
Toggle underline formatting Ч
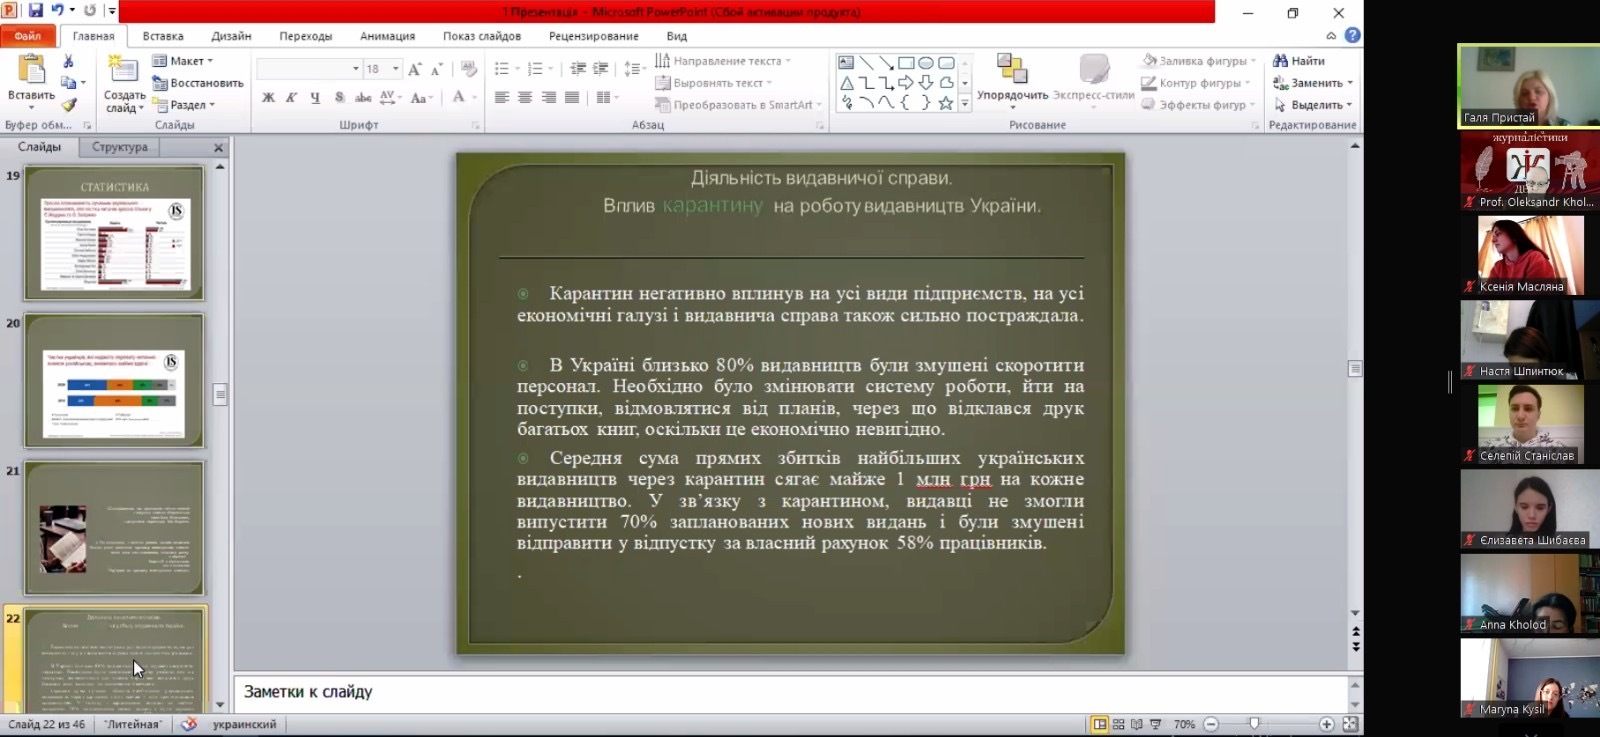click(x=315, y=97)
